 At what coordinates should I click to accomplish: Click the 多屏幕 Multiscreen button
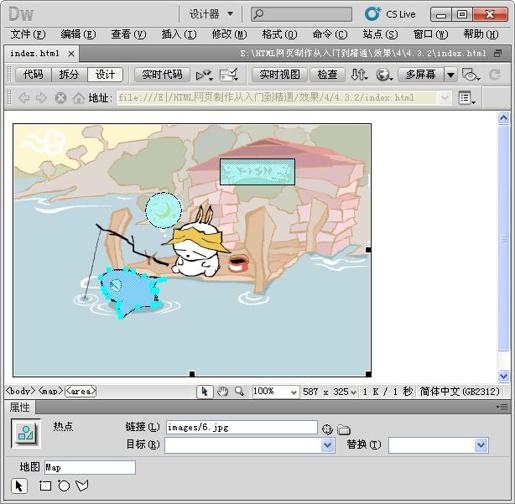[x=421, y=74]
